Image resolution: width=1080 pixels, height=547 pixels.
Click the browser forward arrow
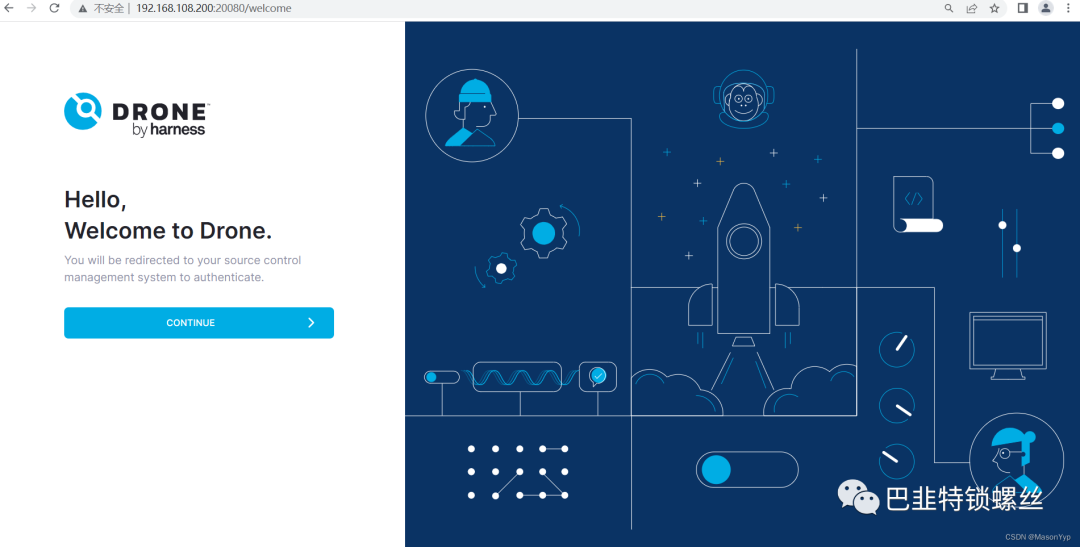pyautogui.click(x=32, y=8)
